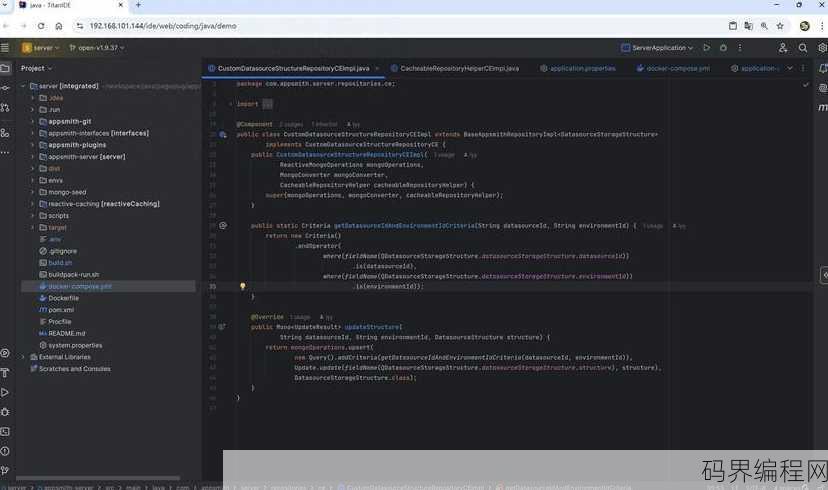This screenshot has width=828, height=490.
Task: Open the main hamburger menu
Action: tap(5, 48)
